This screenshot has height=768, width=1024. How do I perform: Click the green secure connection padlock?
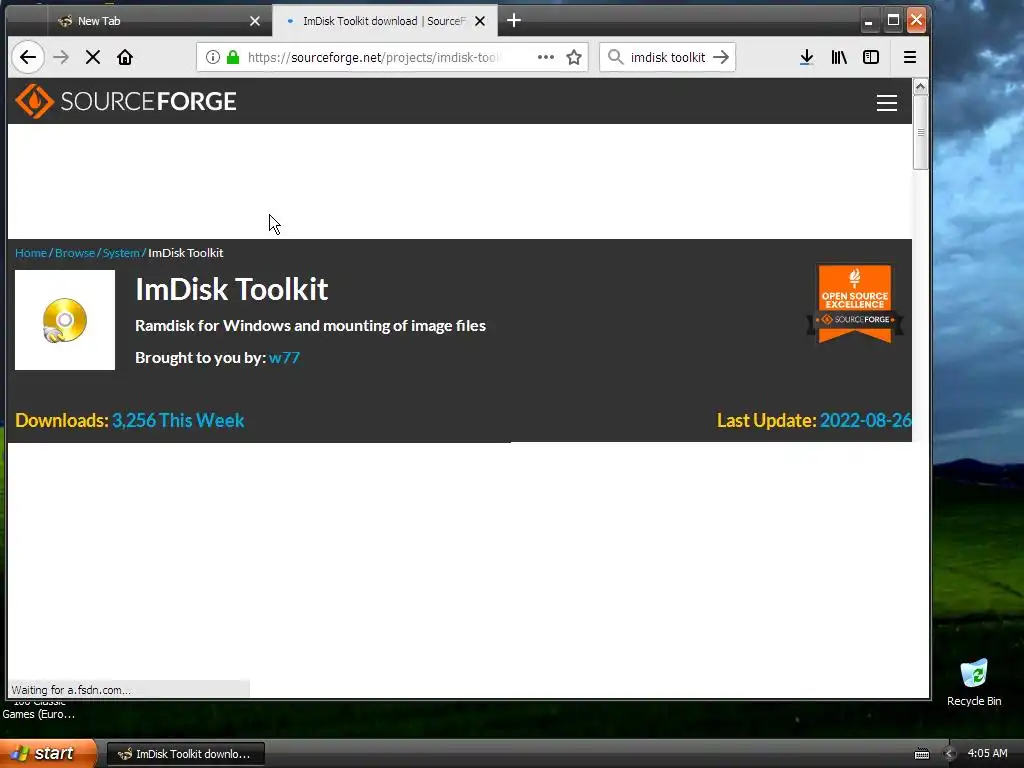coord(232,57)
